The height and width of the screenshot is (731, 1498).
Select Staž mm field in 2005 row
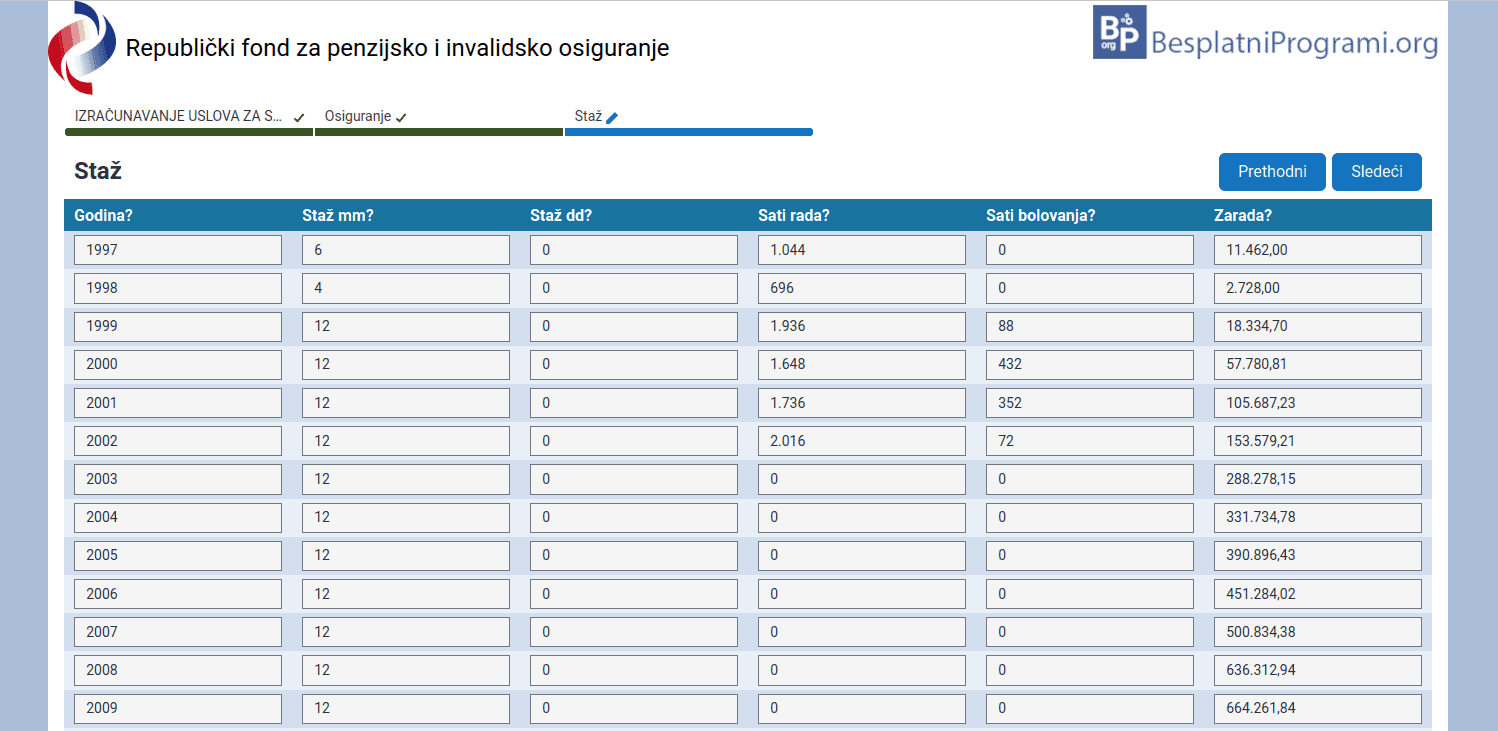[x=406, y=555]
